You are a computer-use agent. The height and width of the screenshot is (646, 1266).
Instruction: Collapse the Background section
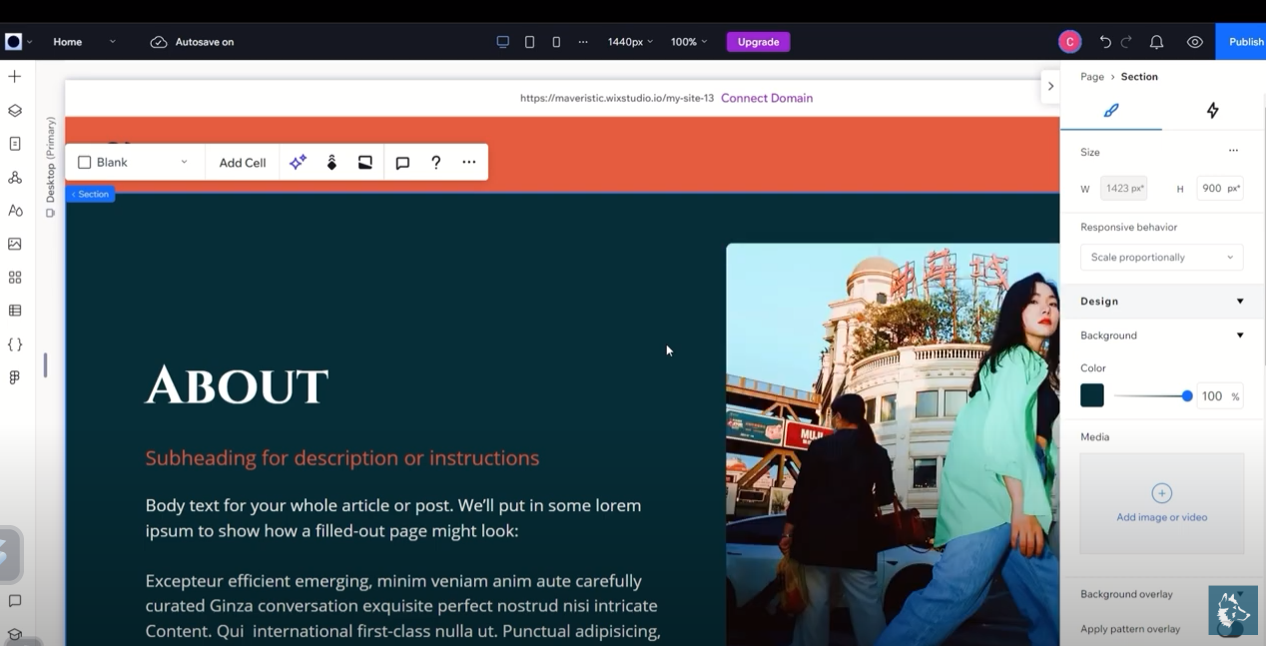pyautogui.click(x=1240, y=336)
